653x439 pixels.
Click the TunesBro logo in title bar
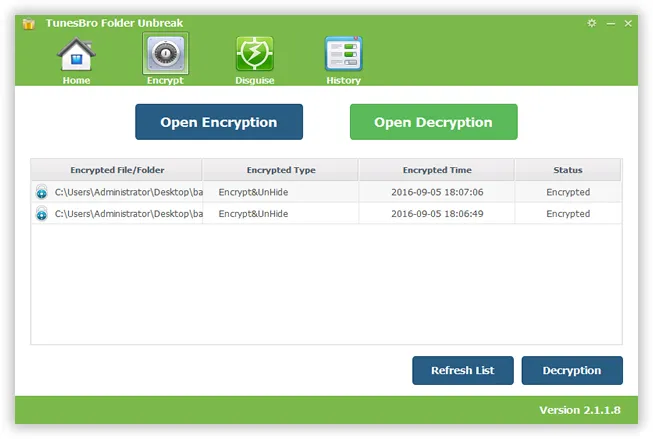coord(28,23)
